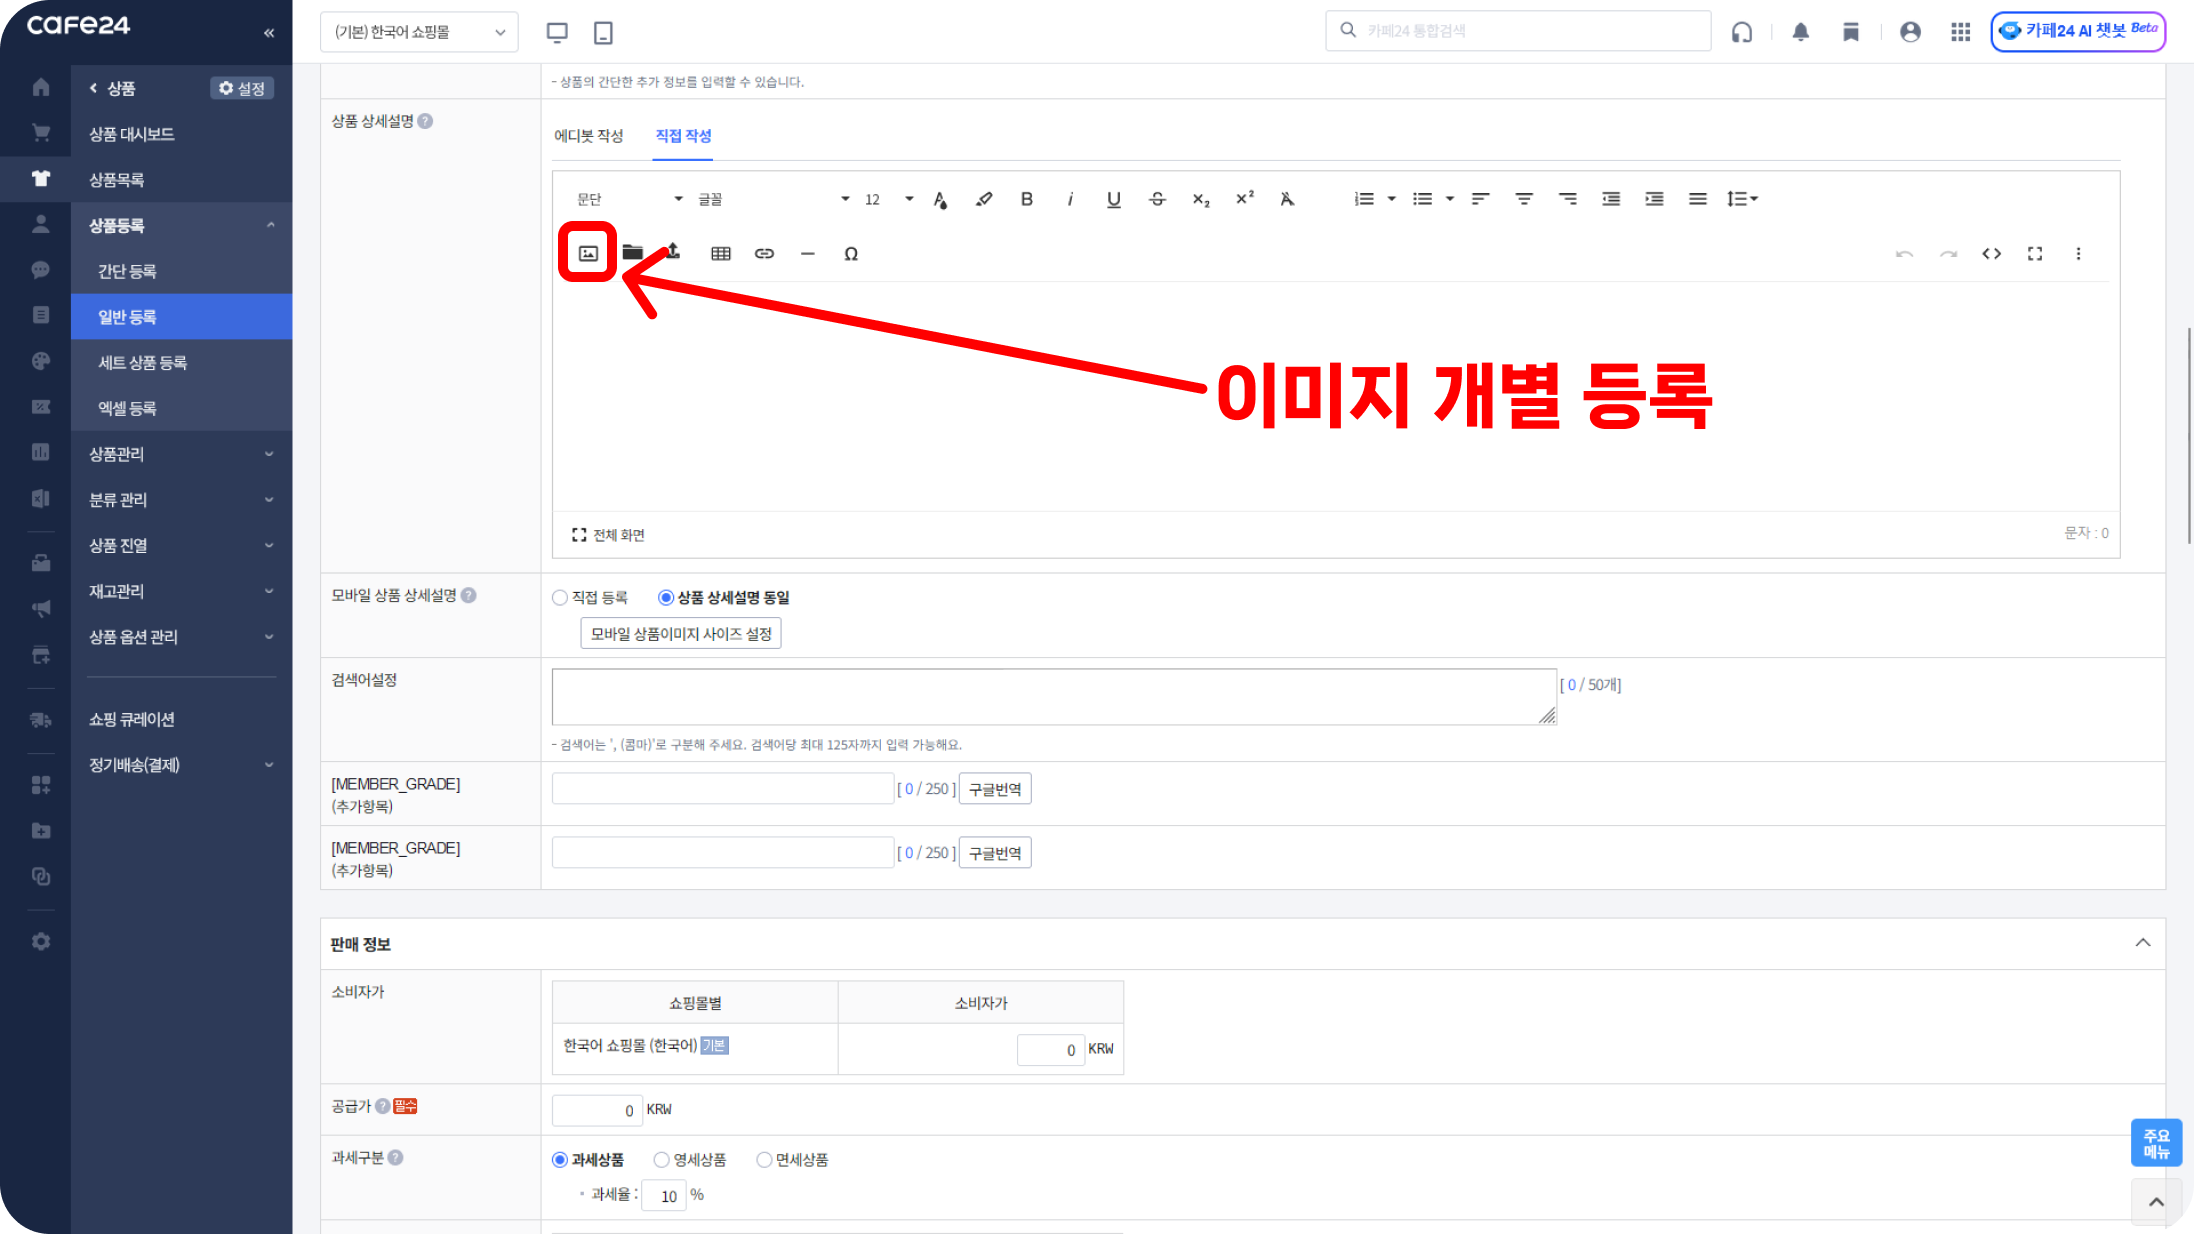The width and height of the screenshot is (2194, 1234).
Task: Click the insert link icon
Action: click(764, 254)
